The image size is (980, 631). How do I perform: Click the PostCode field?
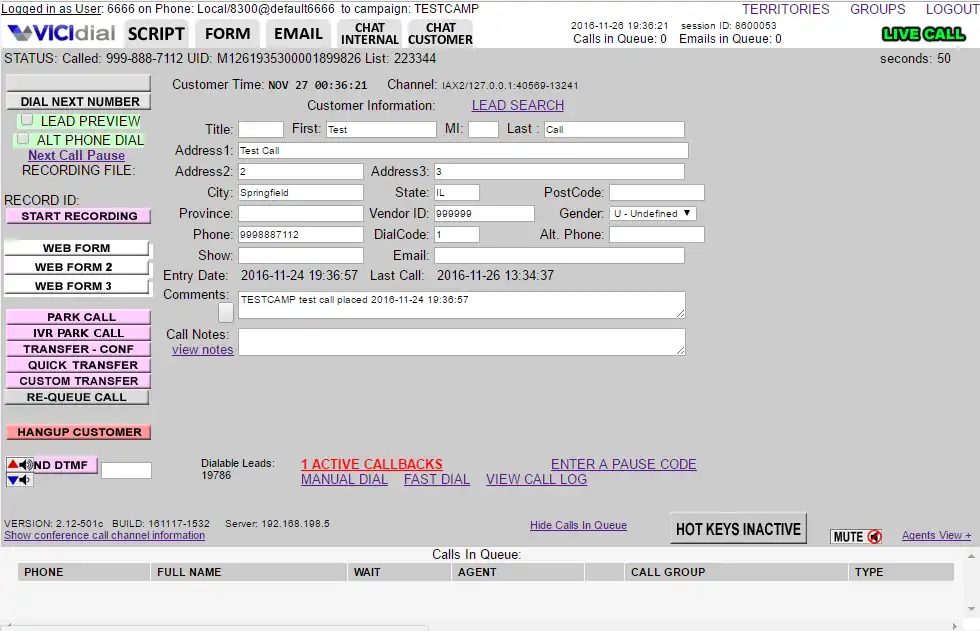[x=657, y=192]
